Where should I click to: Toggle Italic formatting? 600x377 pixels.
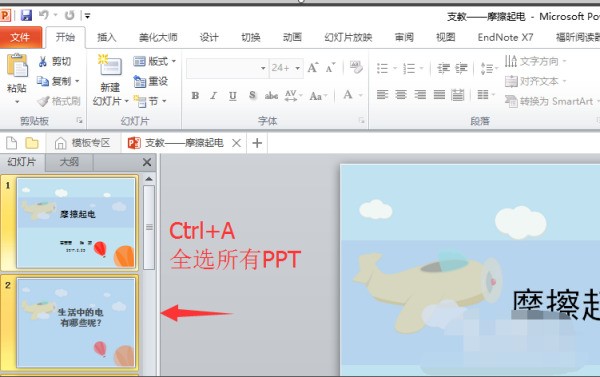tap(214, 95)
